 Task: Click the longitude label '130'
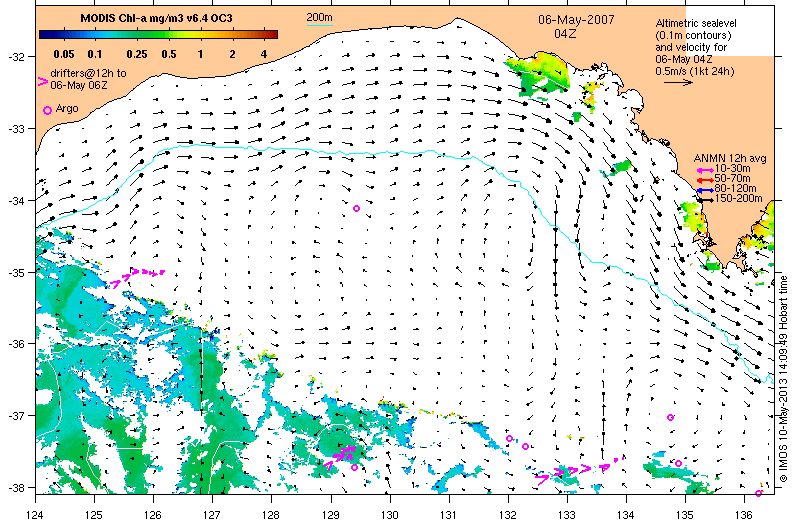(389, 514)
